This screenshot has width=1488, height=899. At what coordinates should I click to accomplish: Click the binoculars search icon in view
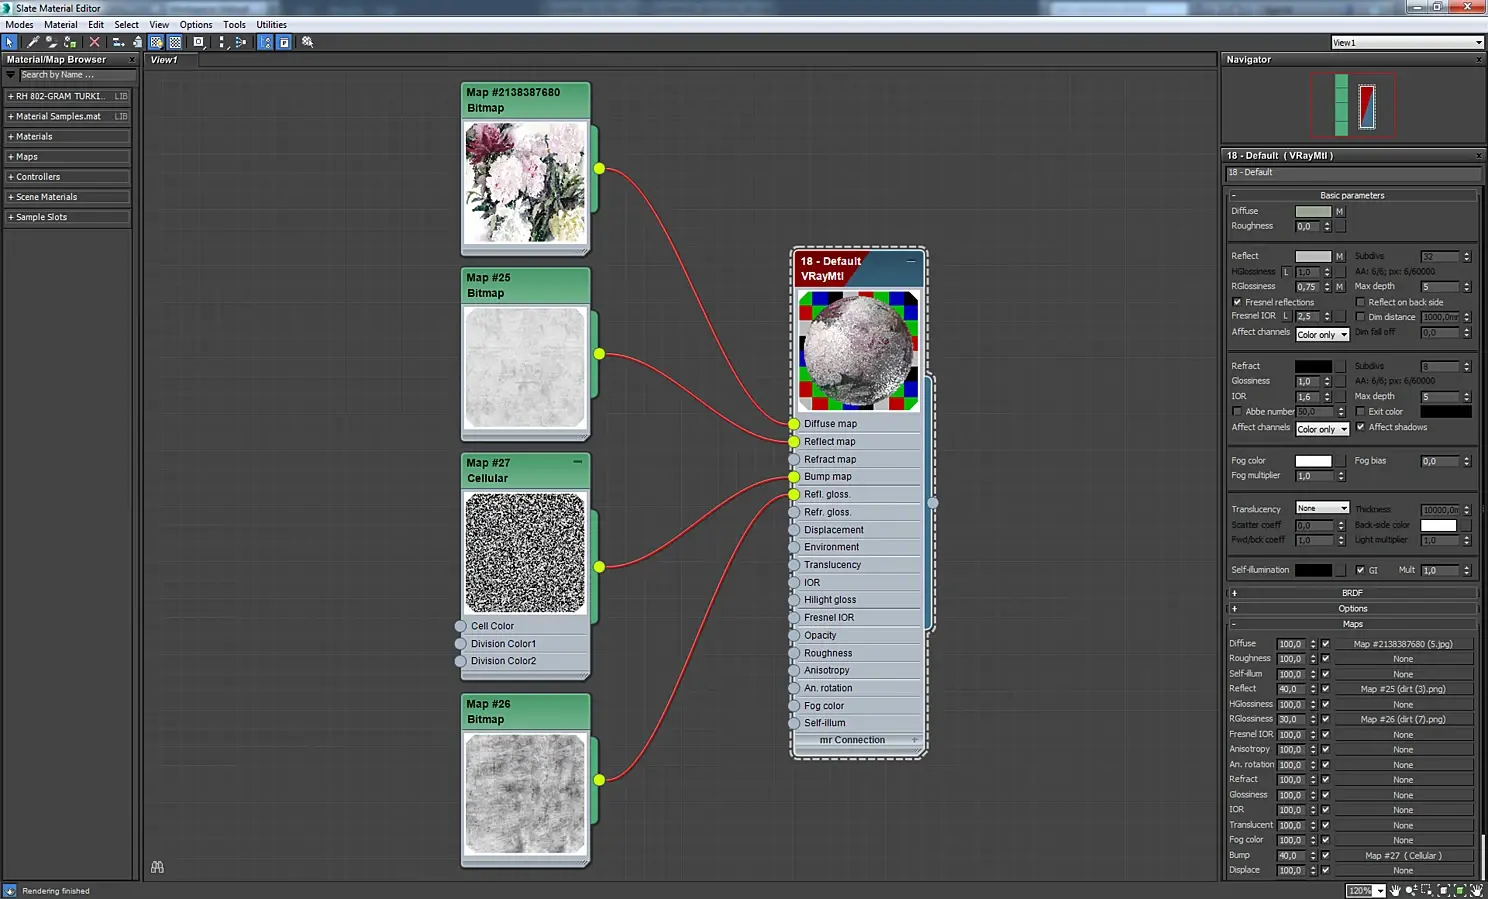tap(157, 867)
